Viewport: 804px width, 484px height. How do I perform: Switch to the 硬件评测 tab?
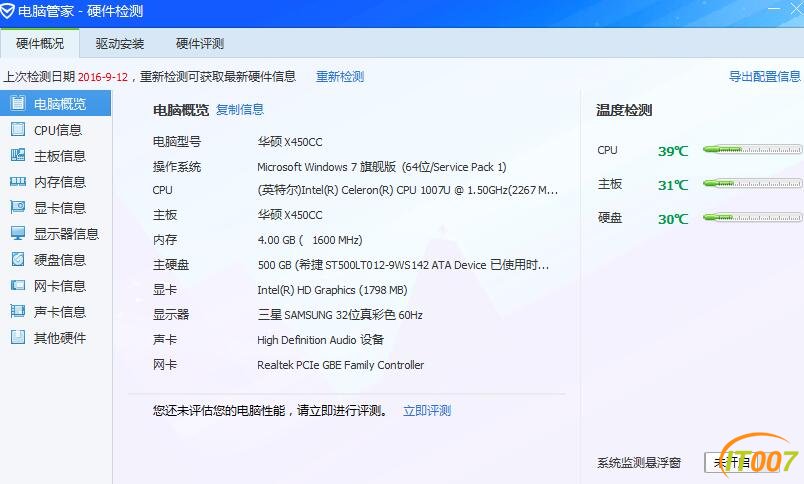click(x=199, y=44)
